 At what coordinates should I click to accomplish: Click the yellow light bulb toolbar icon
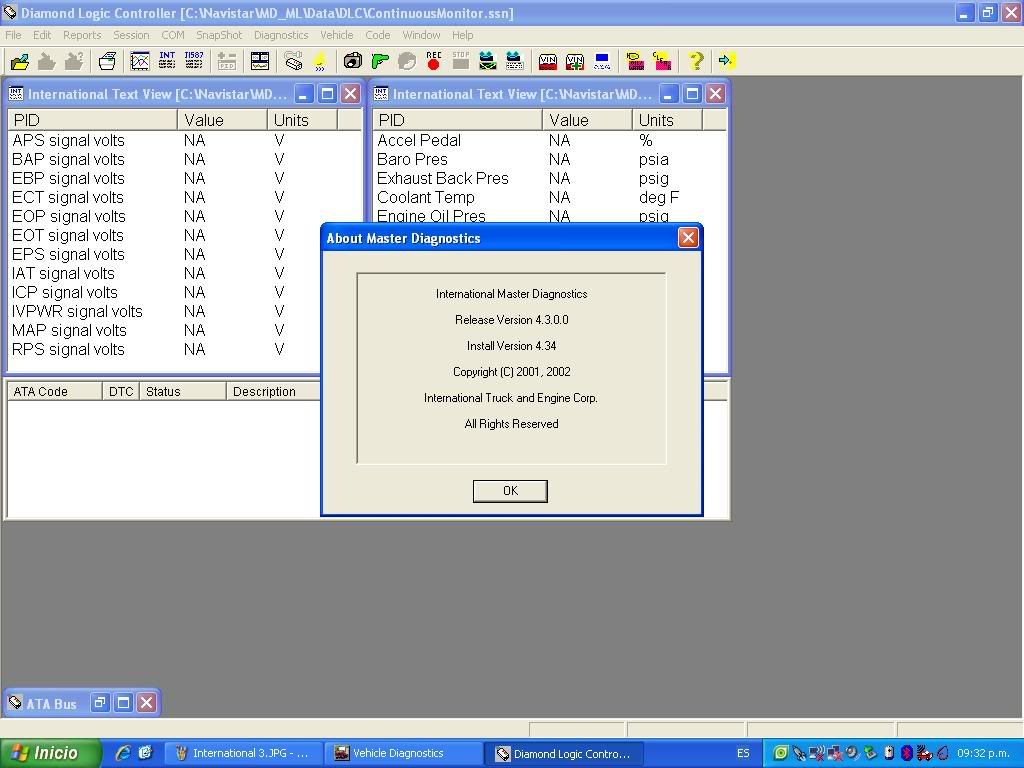[x=320, y=61]
